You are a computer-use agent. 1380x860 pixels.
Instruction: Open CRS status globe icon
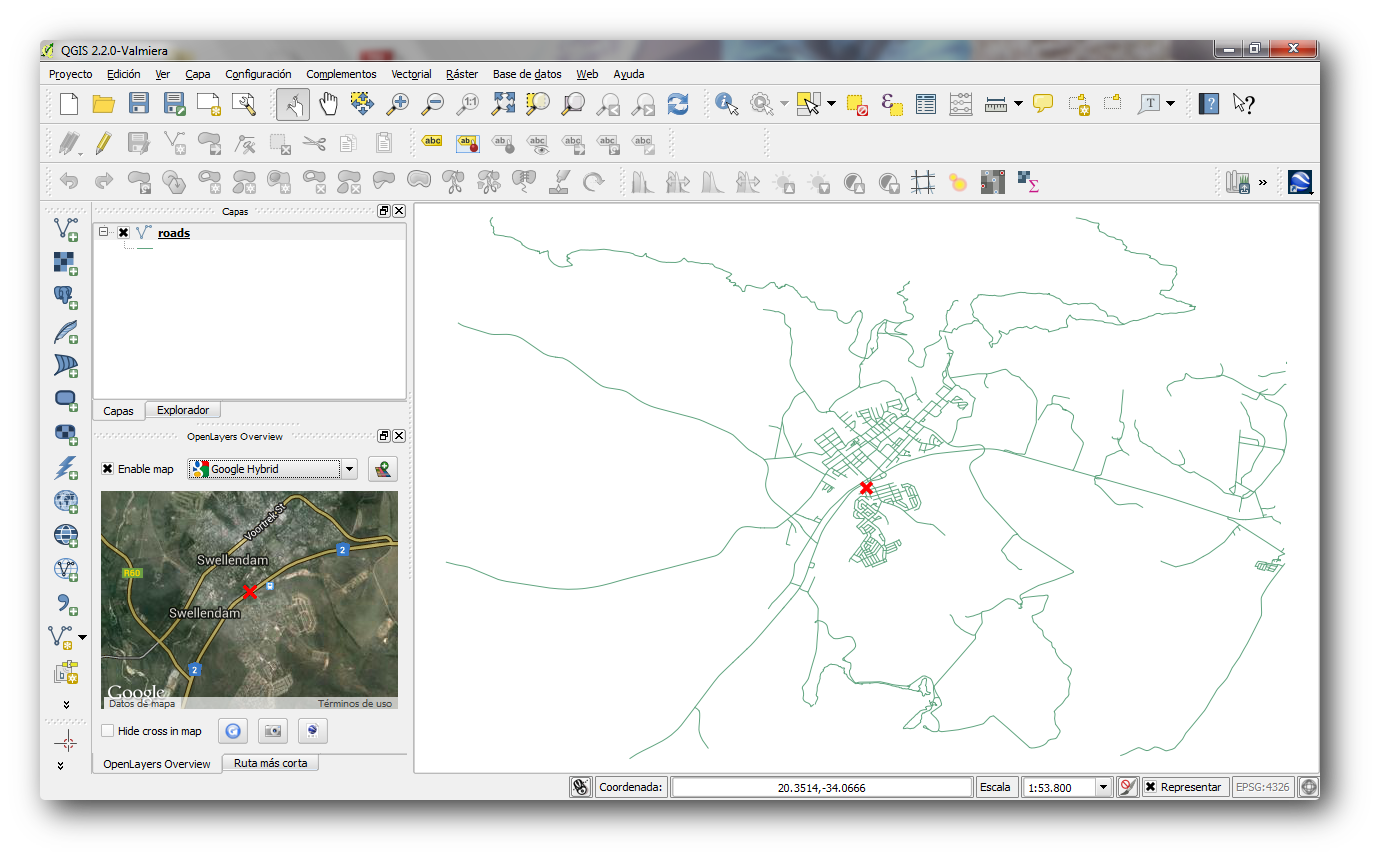pos(1308,787)
